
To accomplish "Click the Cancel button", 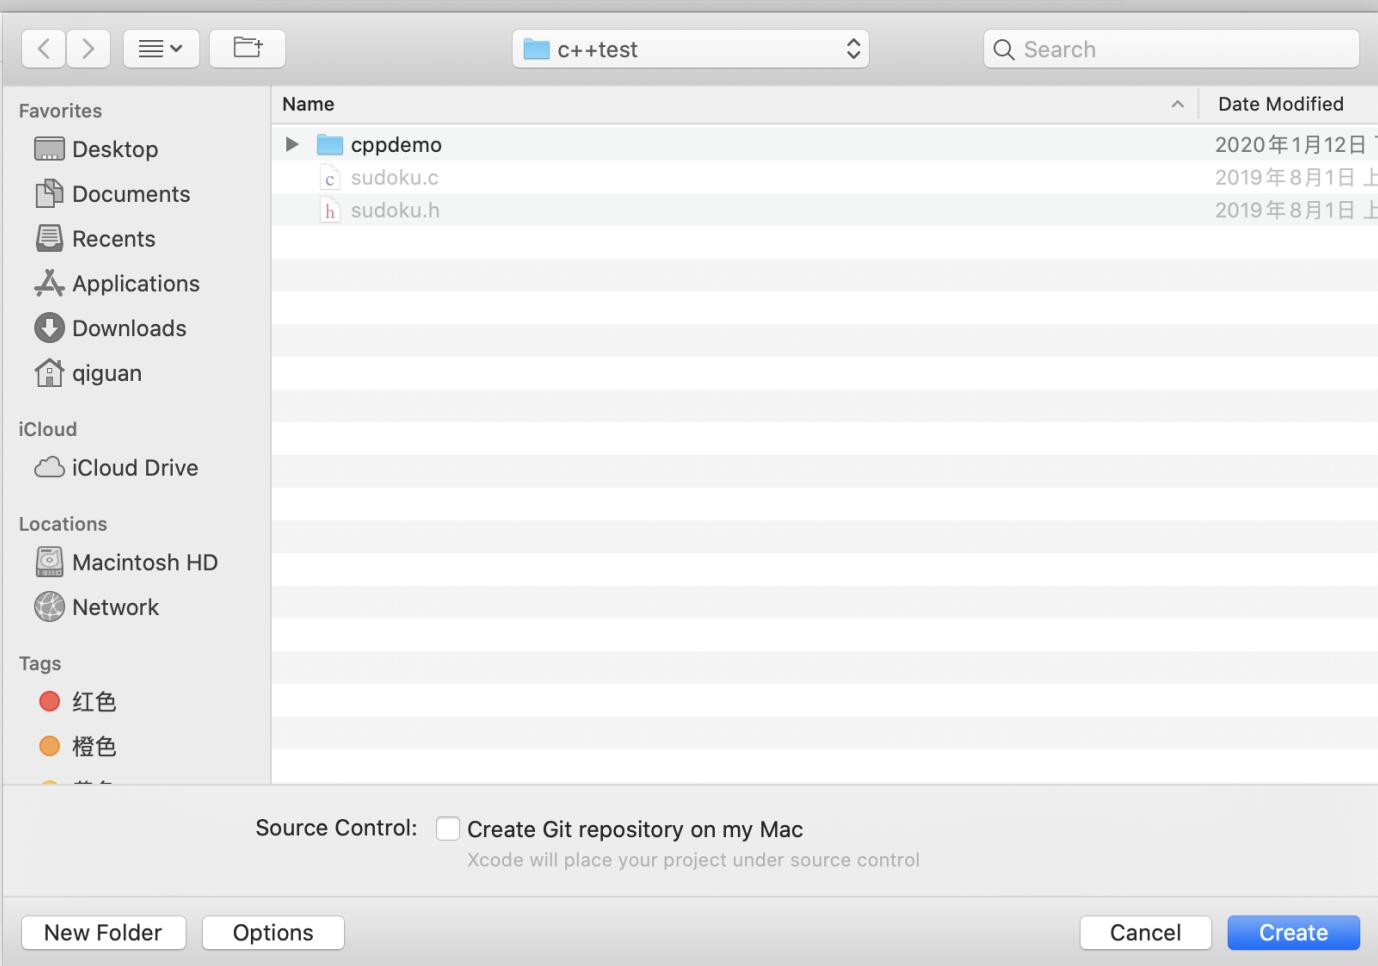I will [x=1145, y=933].
